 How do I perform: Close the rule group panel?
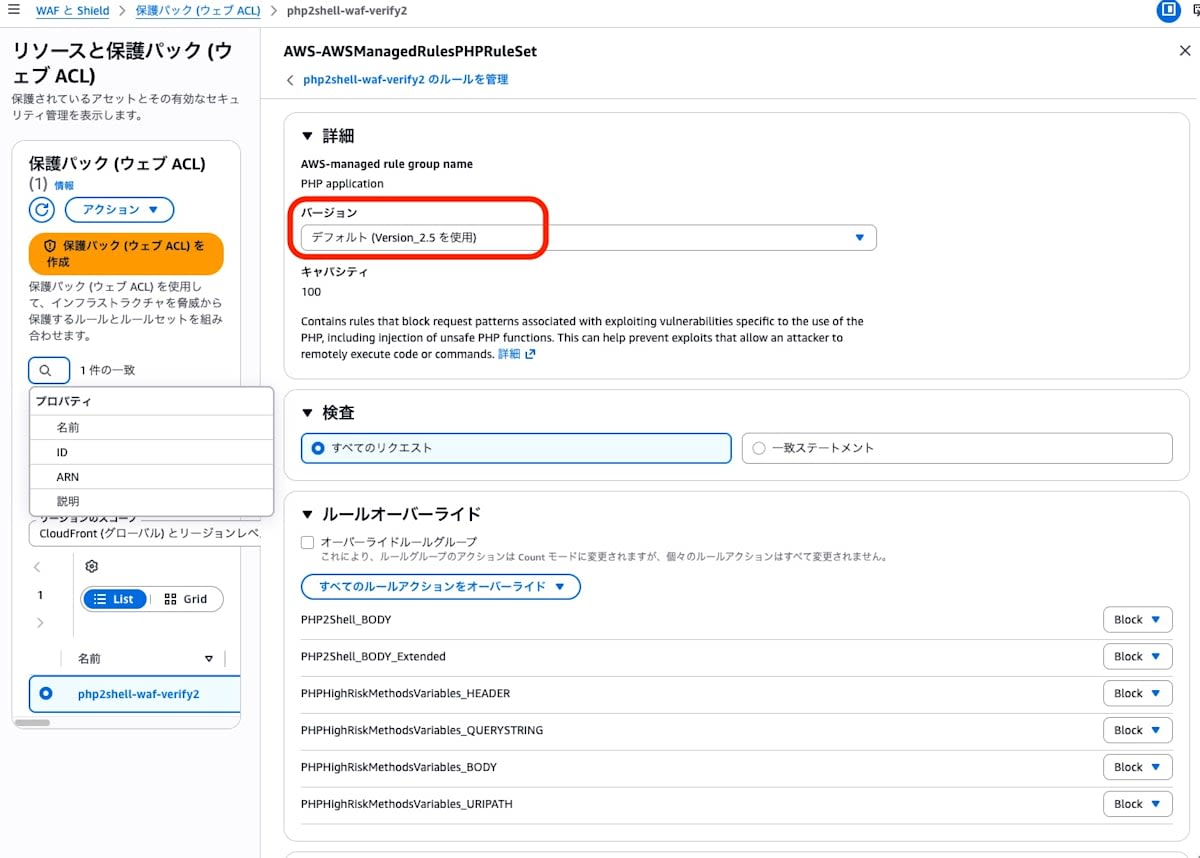[x=1185, y=51]
